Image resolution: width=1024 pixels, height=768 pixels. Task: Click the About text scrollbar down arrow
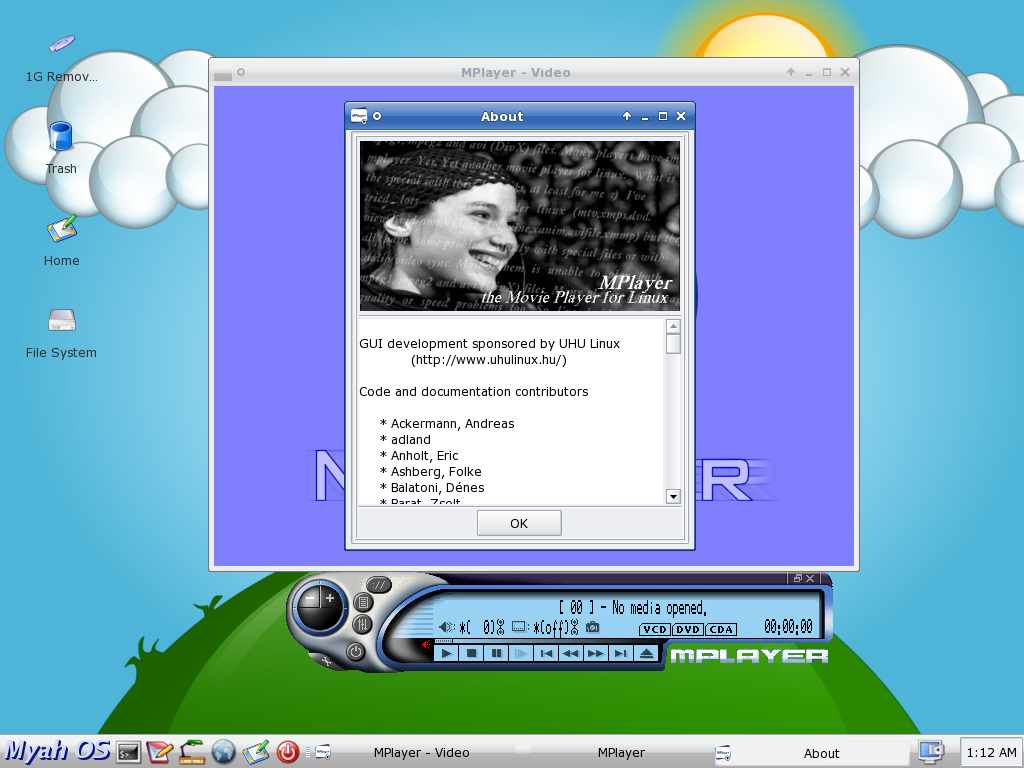click(673, 496)
